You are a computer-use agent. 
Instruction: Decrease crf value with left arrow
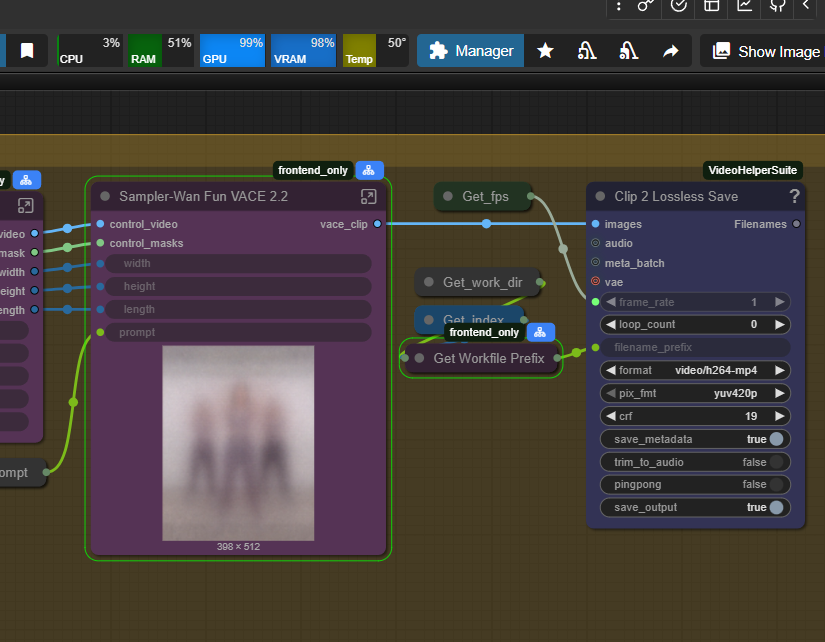pos(610,416)
